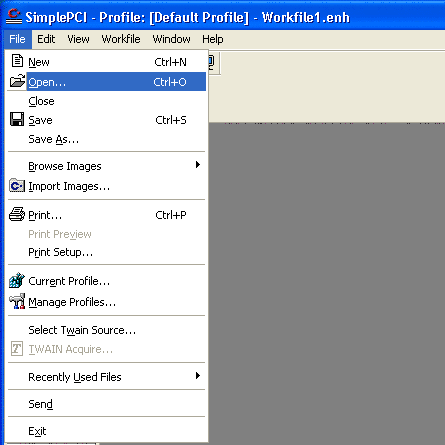445x445 pixels.
Task: Open the Workfile menu
Action: click(121, 39)
